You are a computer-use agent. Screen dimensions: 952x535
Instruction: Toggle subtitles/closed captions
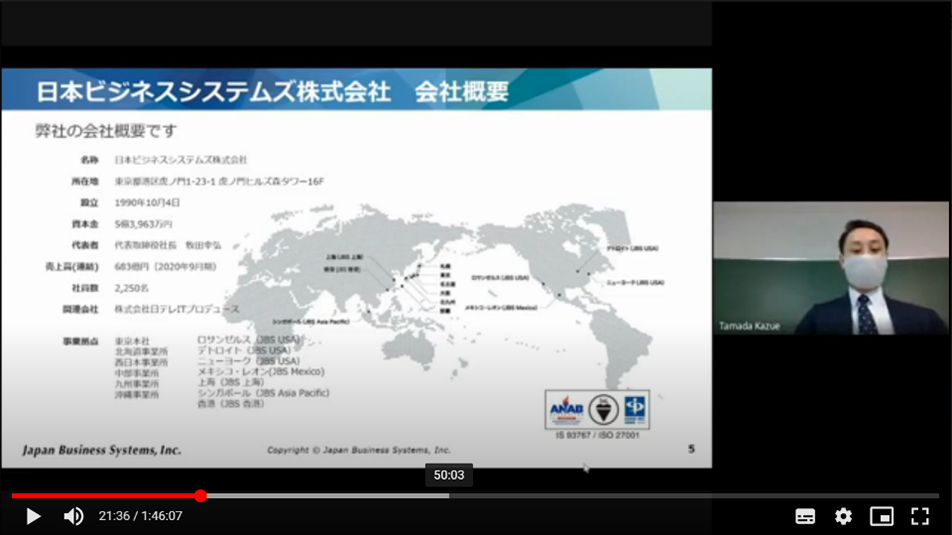pos(805,516)
